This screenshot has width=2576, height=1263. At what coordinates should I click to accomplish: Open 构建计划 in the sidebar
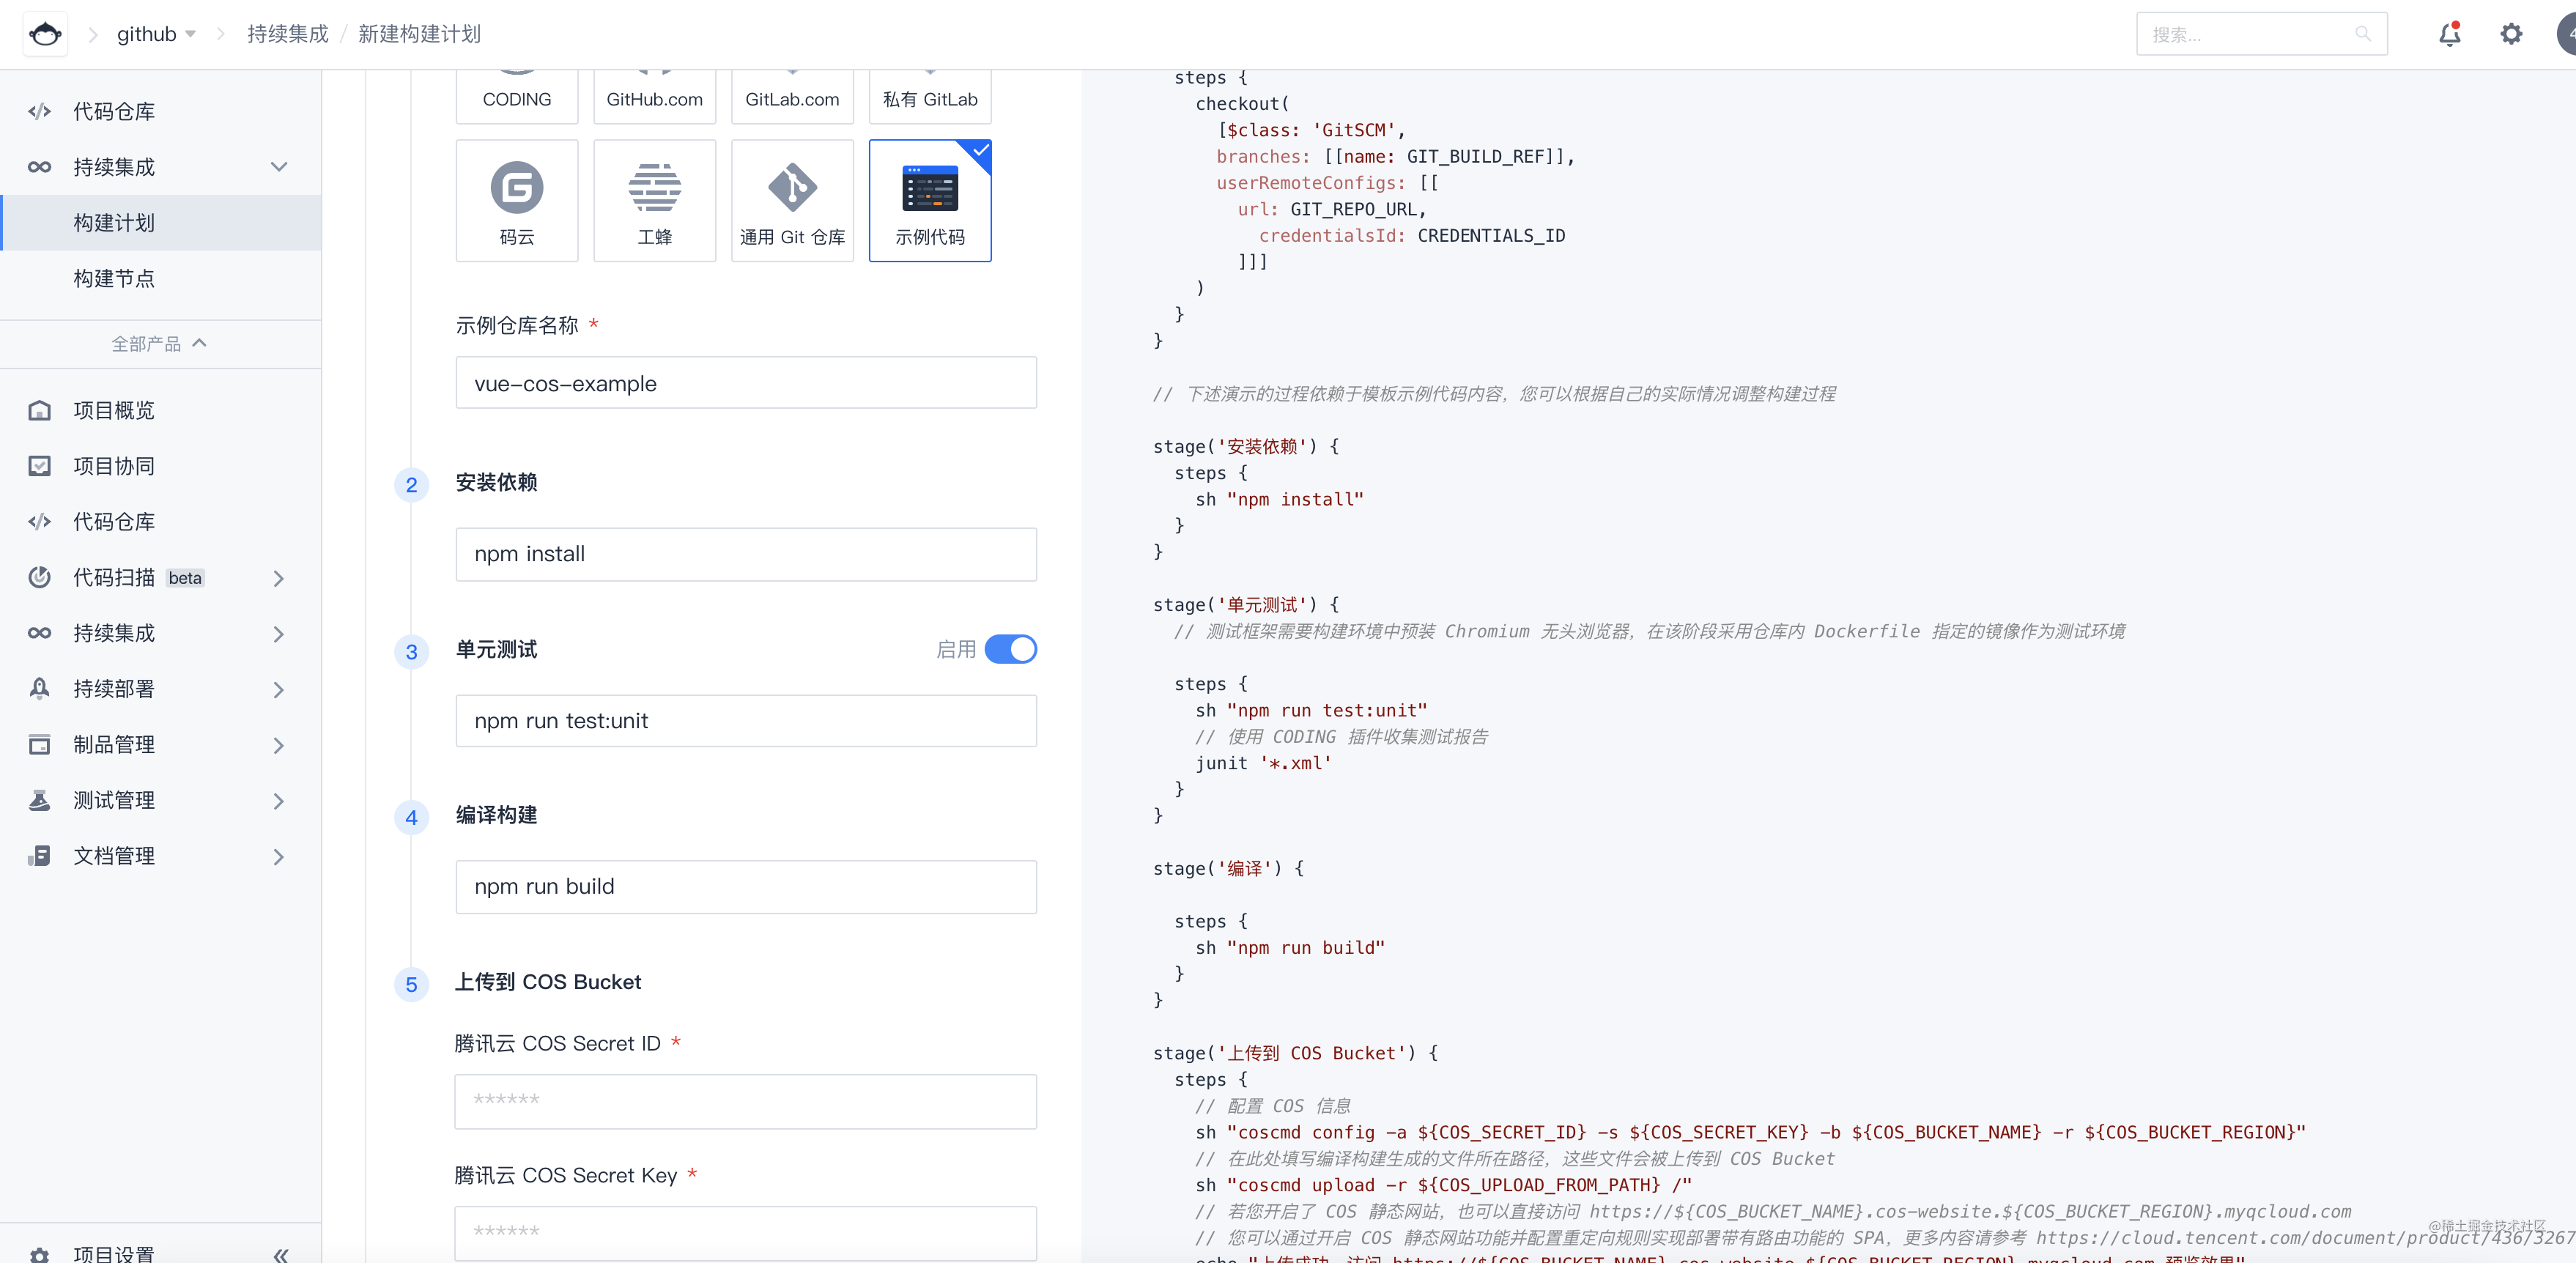pos(161,222)
